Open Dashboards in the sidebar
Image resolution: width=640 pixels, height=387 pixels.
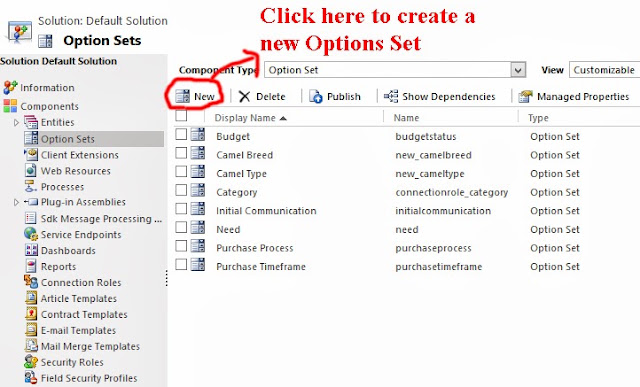coord(68,250)
